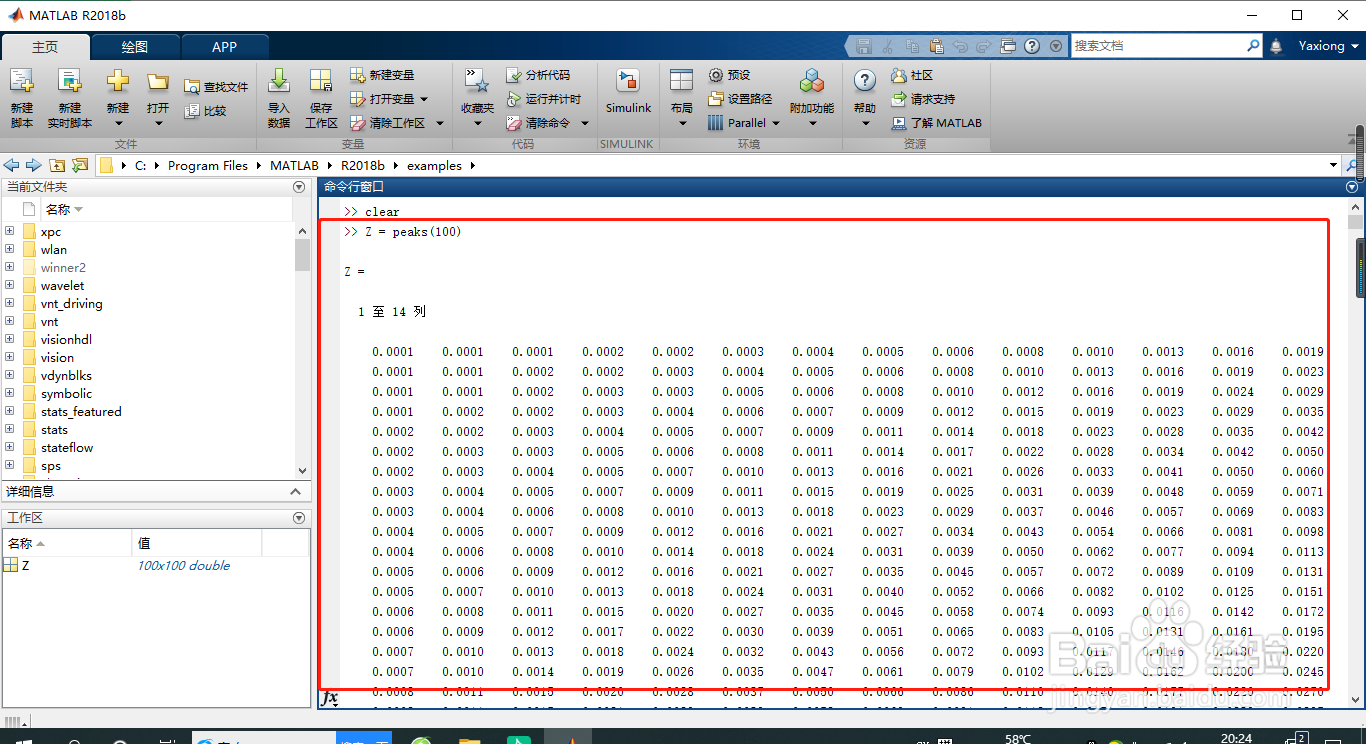Click the browse for folder icon

pyautogui.click(x=80, y=165)
